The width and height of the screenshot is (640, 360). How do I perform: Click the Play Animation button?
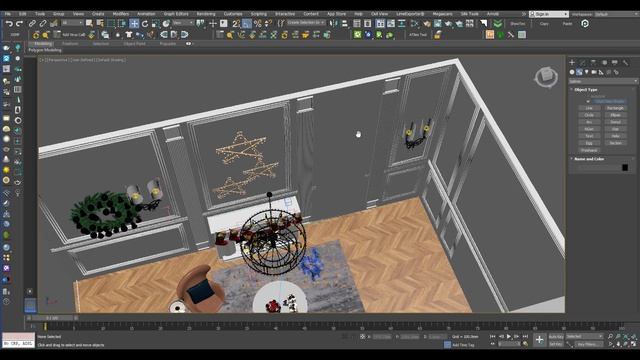pos(509,336)
